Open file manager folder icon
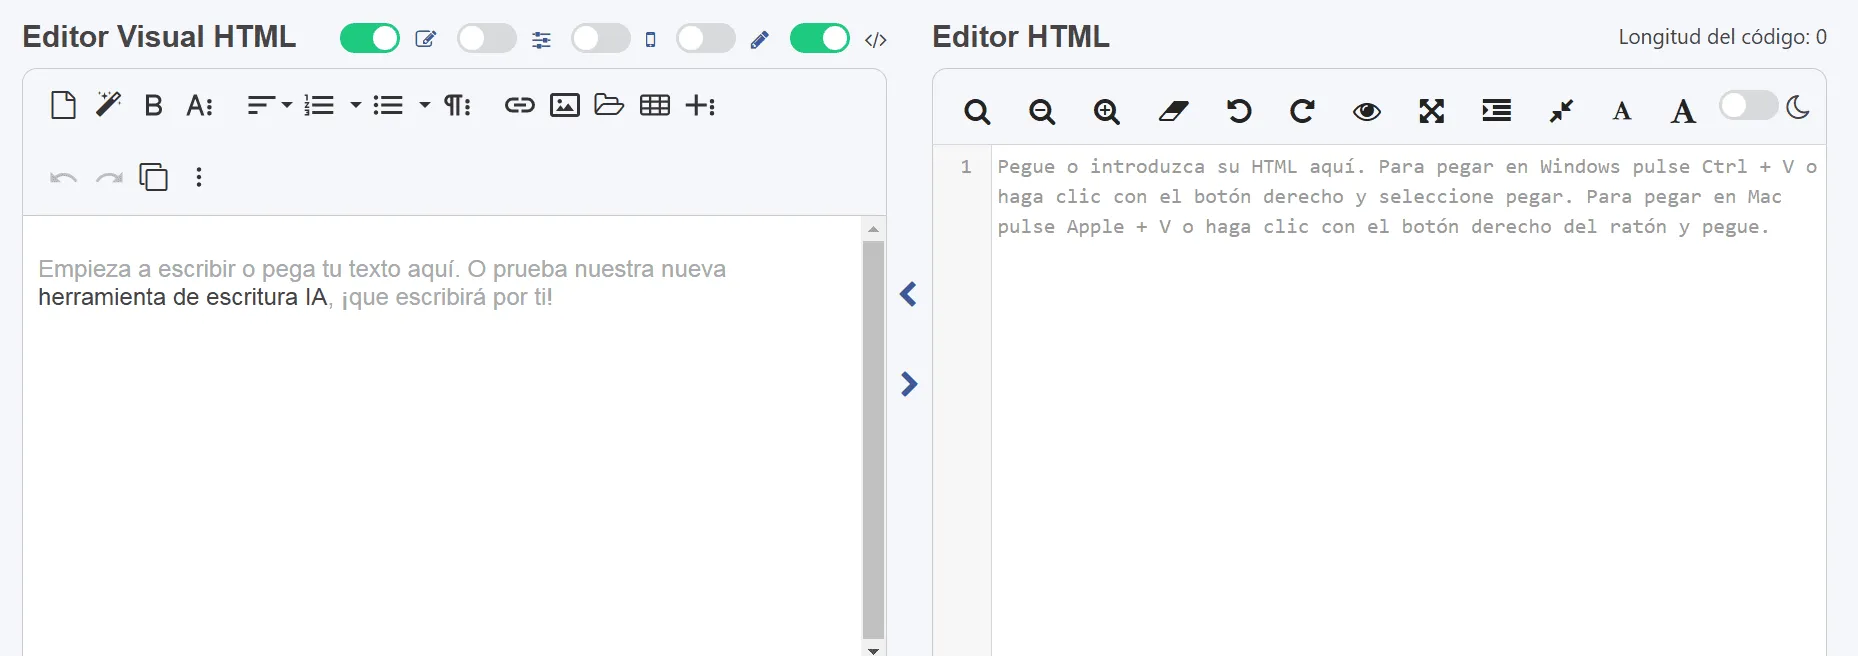 [x=609, y=105]
